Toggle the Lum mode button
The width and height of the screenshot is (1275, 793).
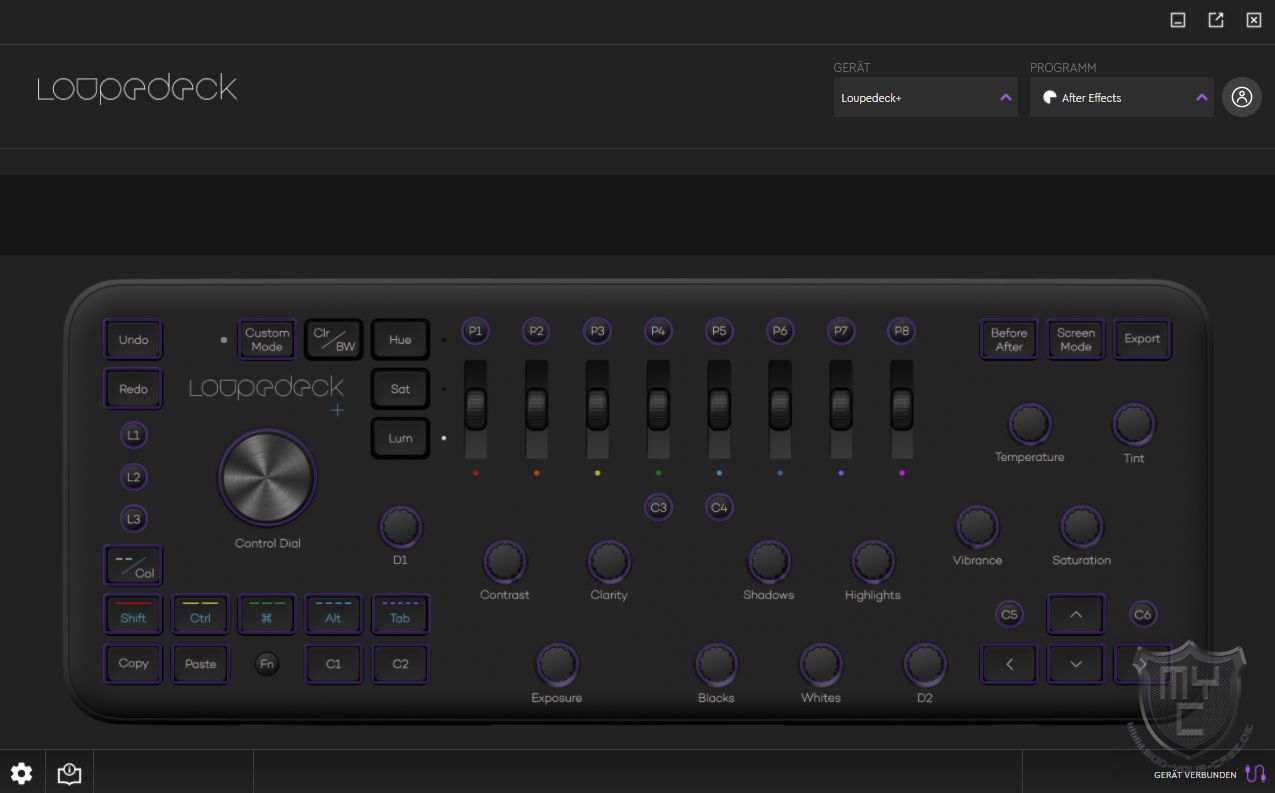point(400,438)
